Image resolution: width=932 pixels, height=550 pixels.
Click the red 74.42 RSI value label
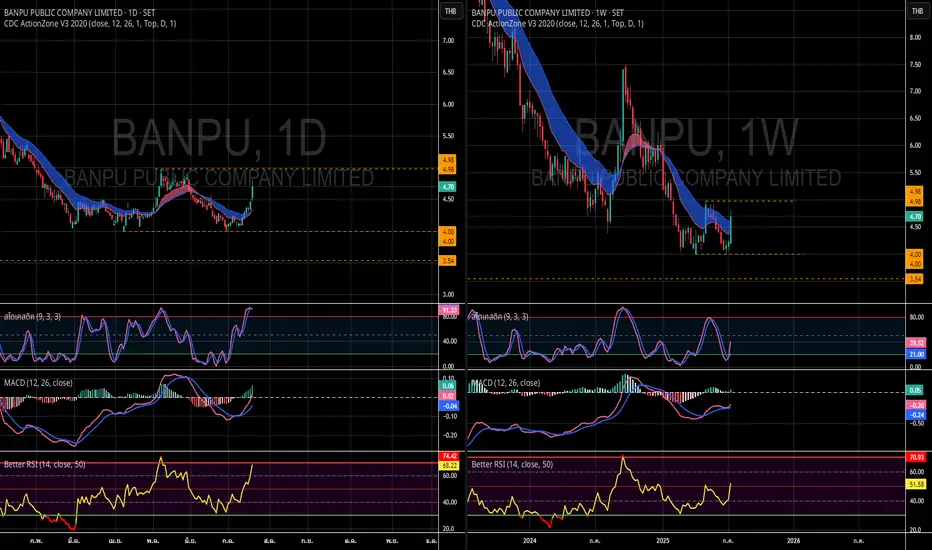448,457
